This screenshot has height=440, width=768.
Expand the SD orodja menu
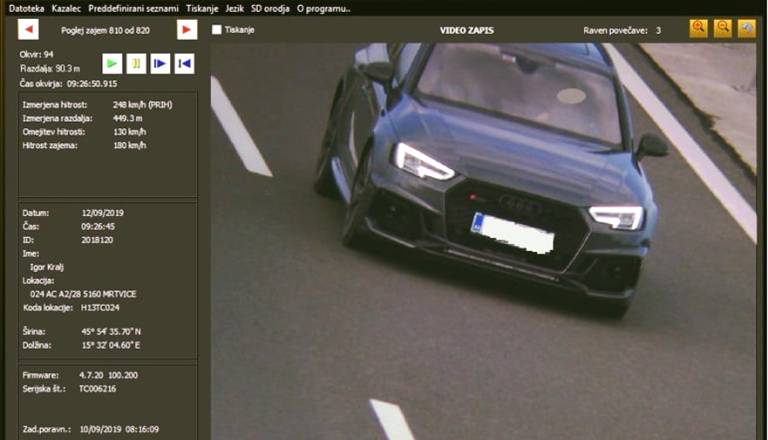pyautogui.click(x=269, y=7)
